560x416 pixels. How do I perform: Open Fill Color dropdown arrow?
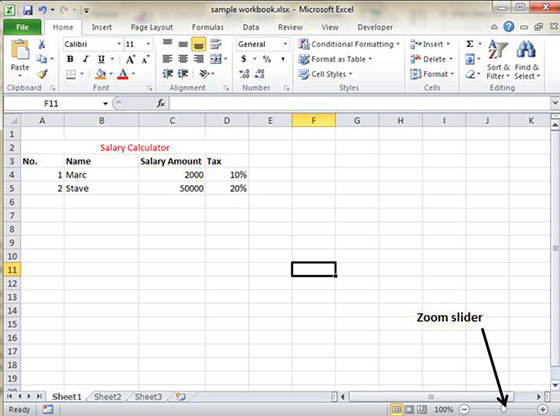[x=111, y=74]
